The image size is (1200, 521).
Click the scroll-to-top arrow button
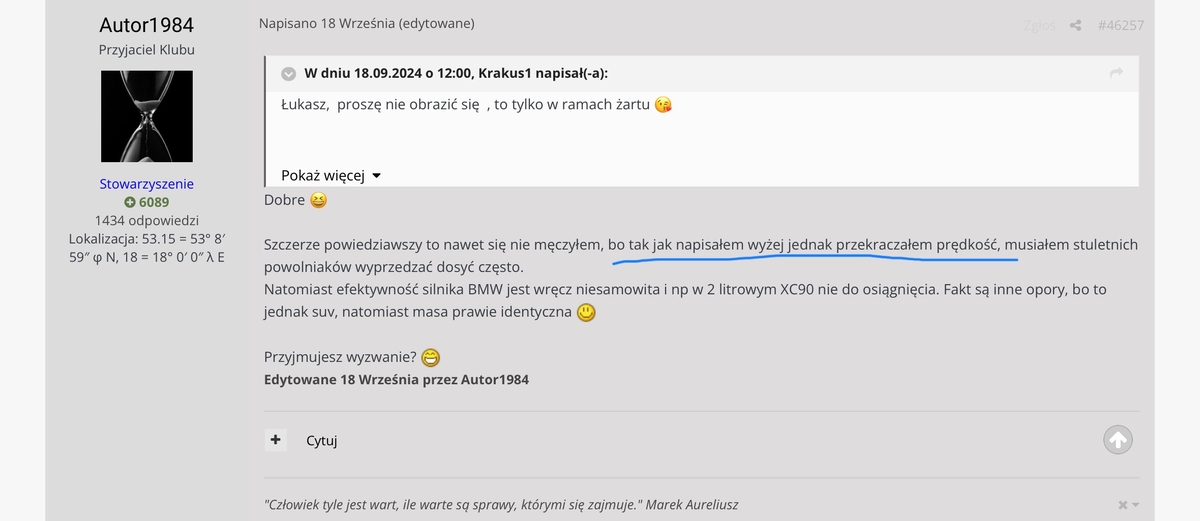[1118, 439]
